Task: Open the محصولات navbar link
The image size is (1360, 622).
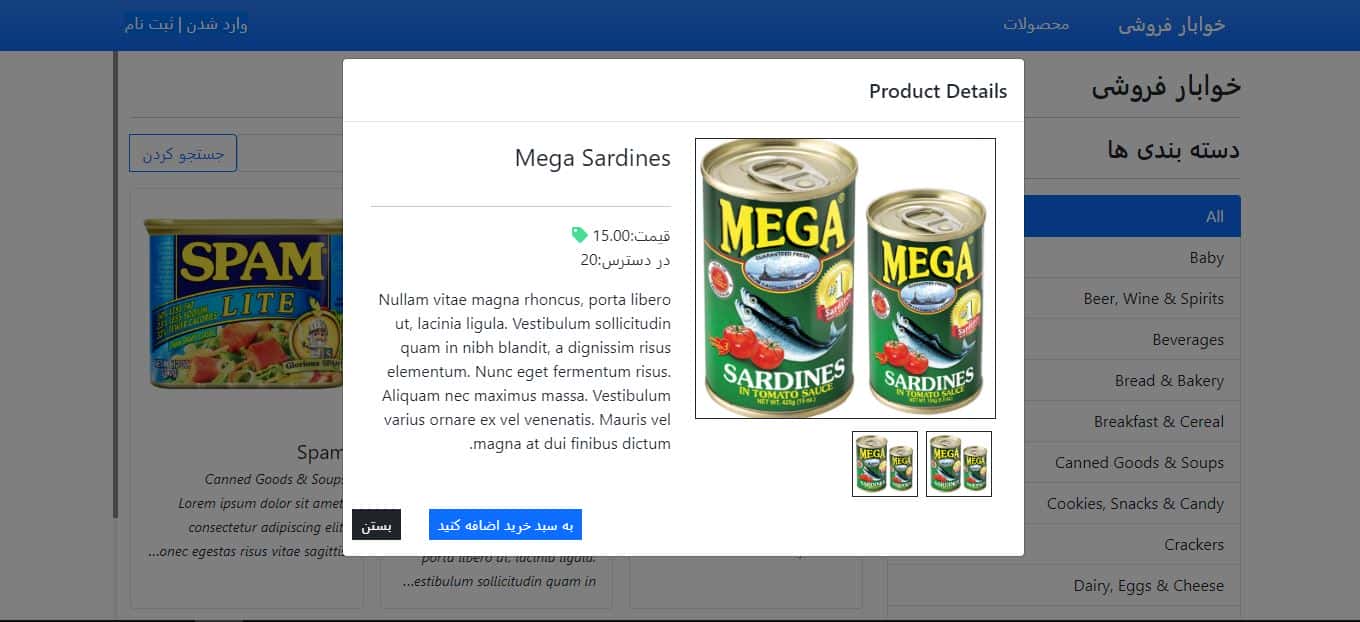Action: pos(1036,24)
